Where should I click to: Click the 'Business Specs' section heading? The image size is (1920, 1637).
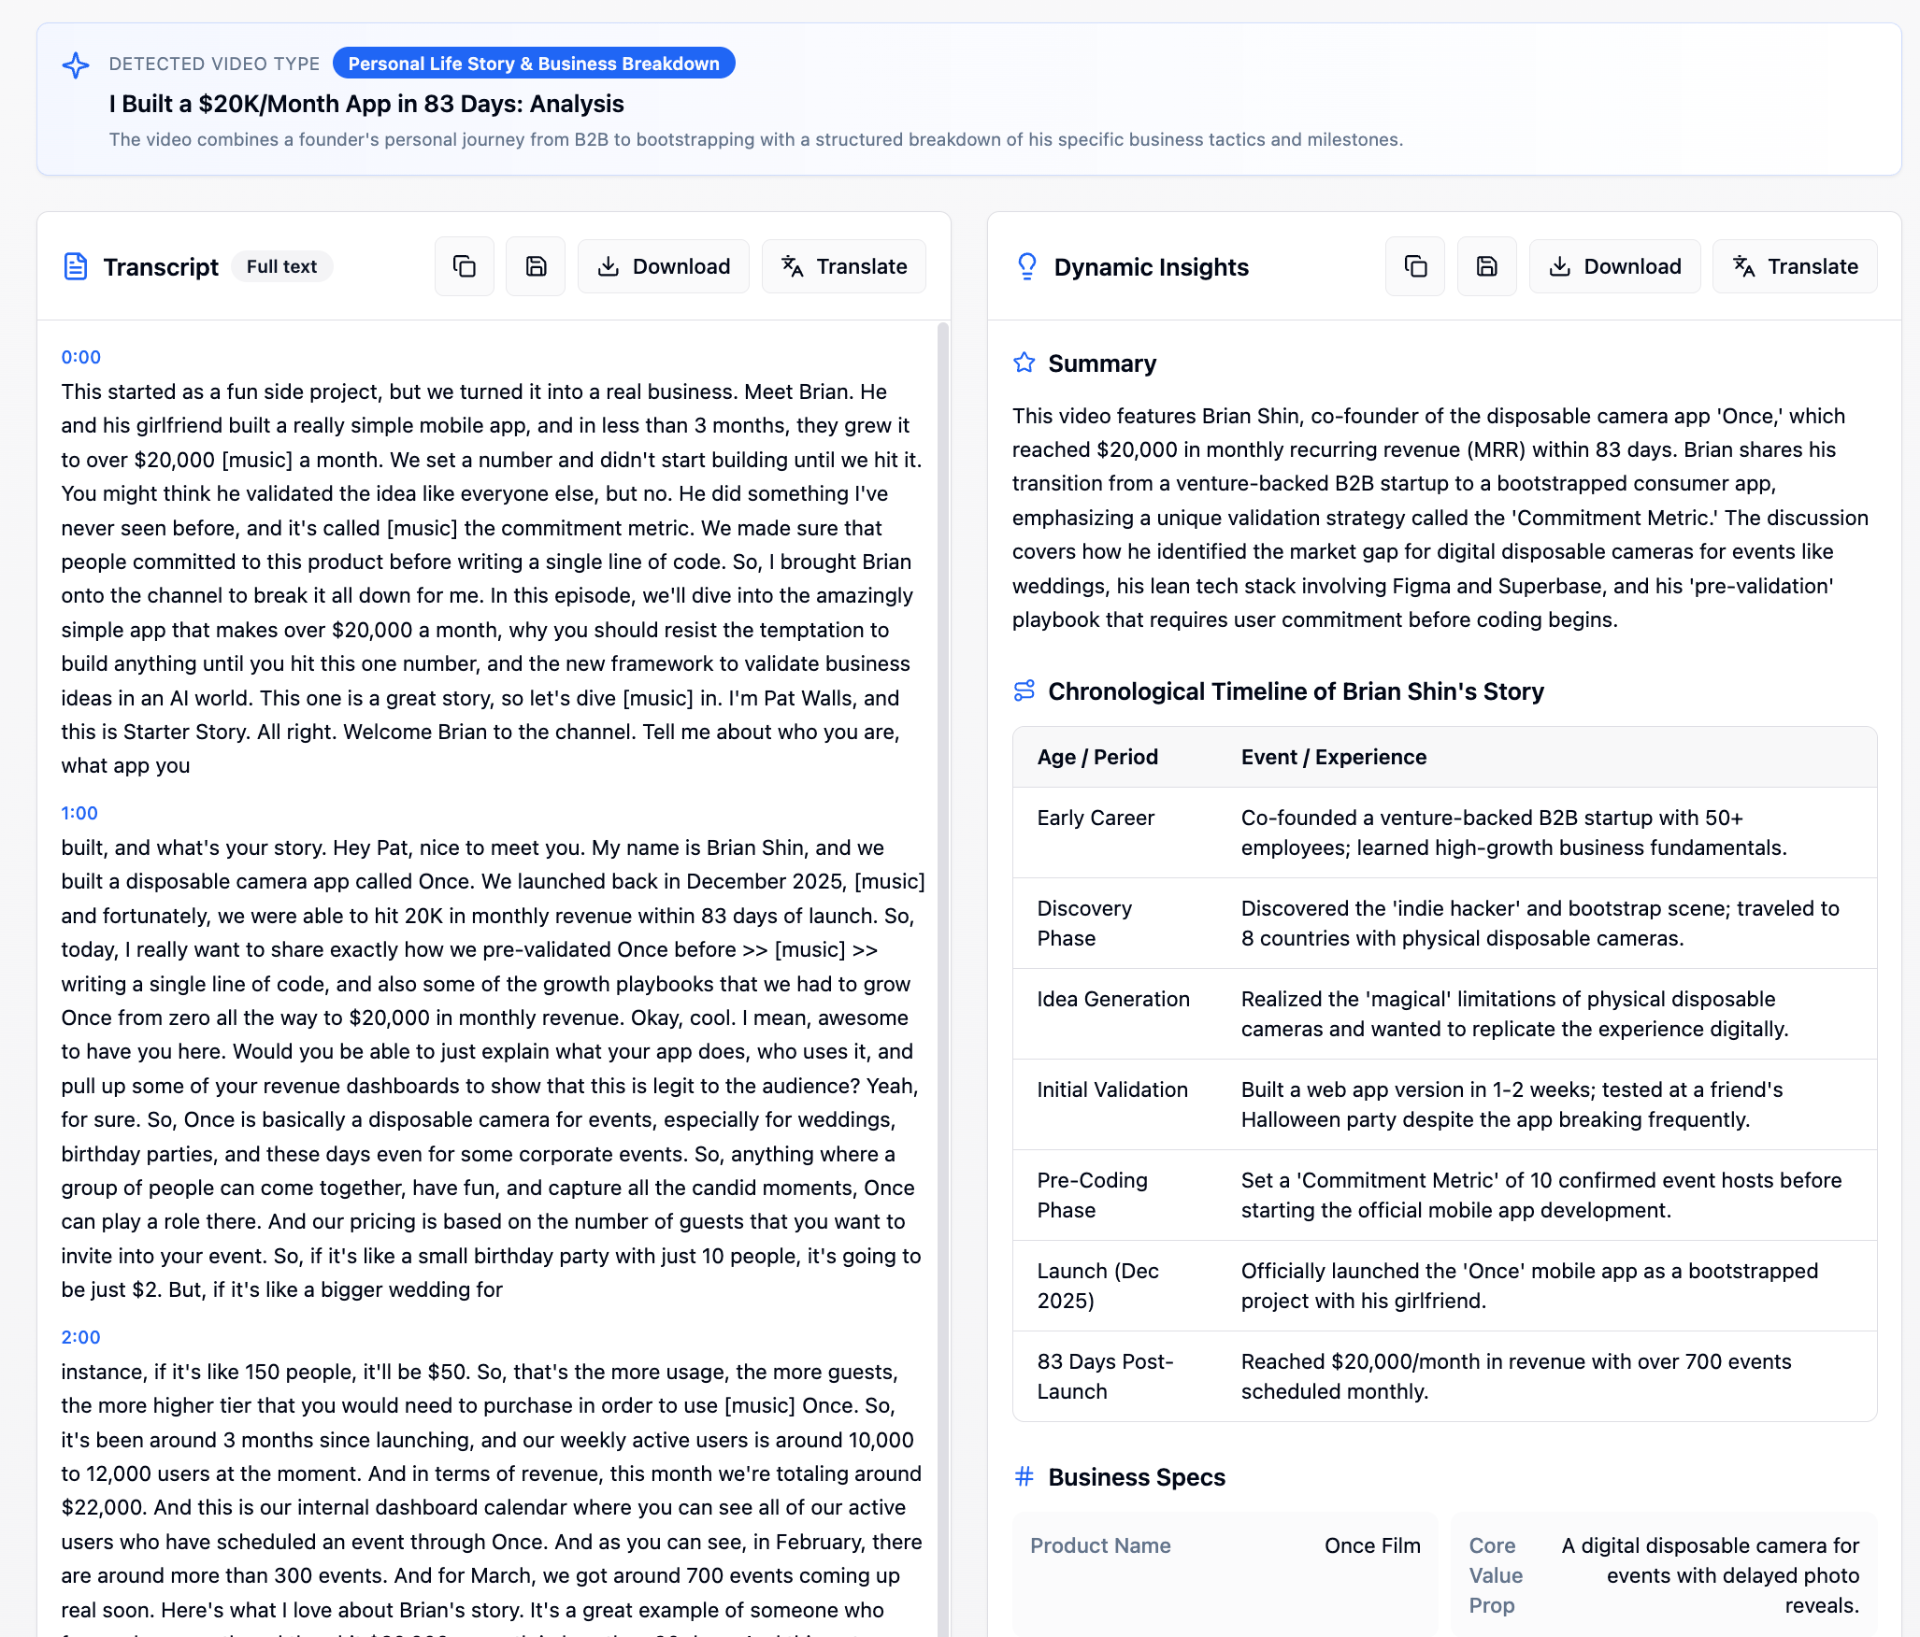(1136, 1477)
